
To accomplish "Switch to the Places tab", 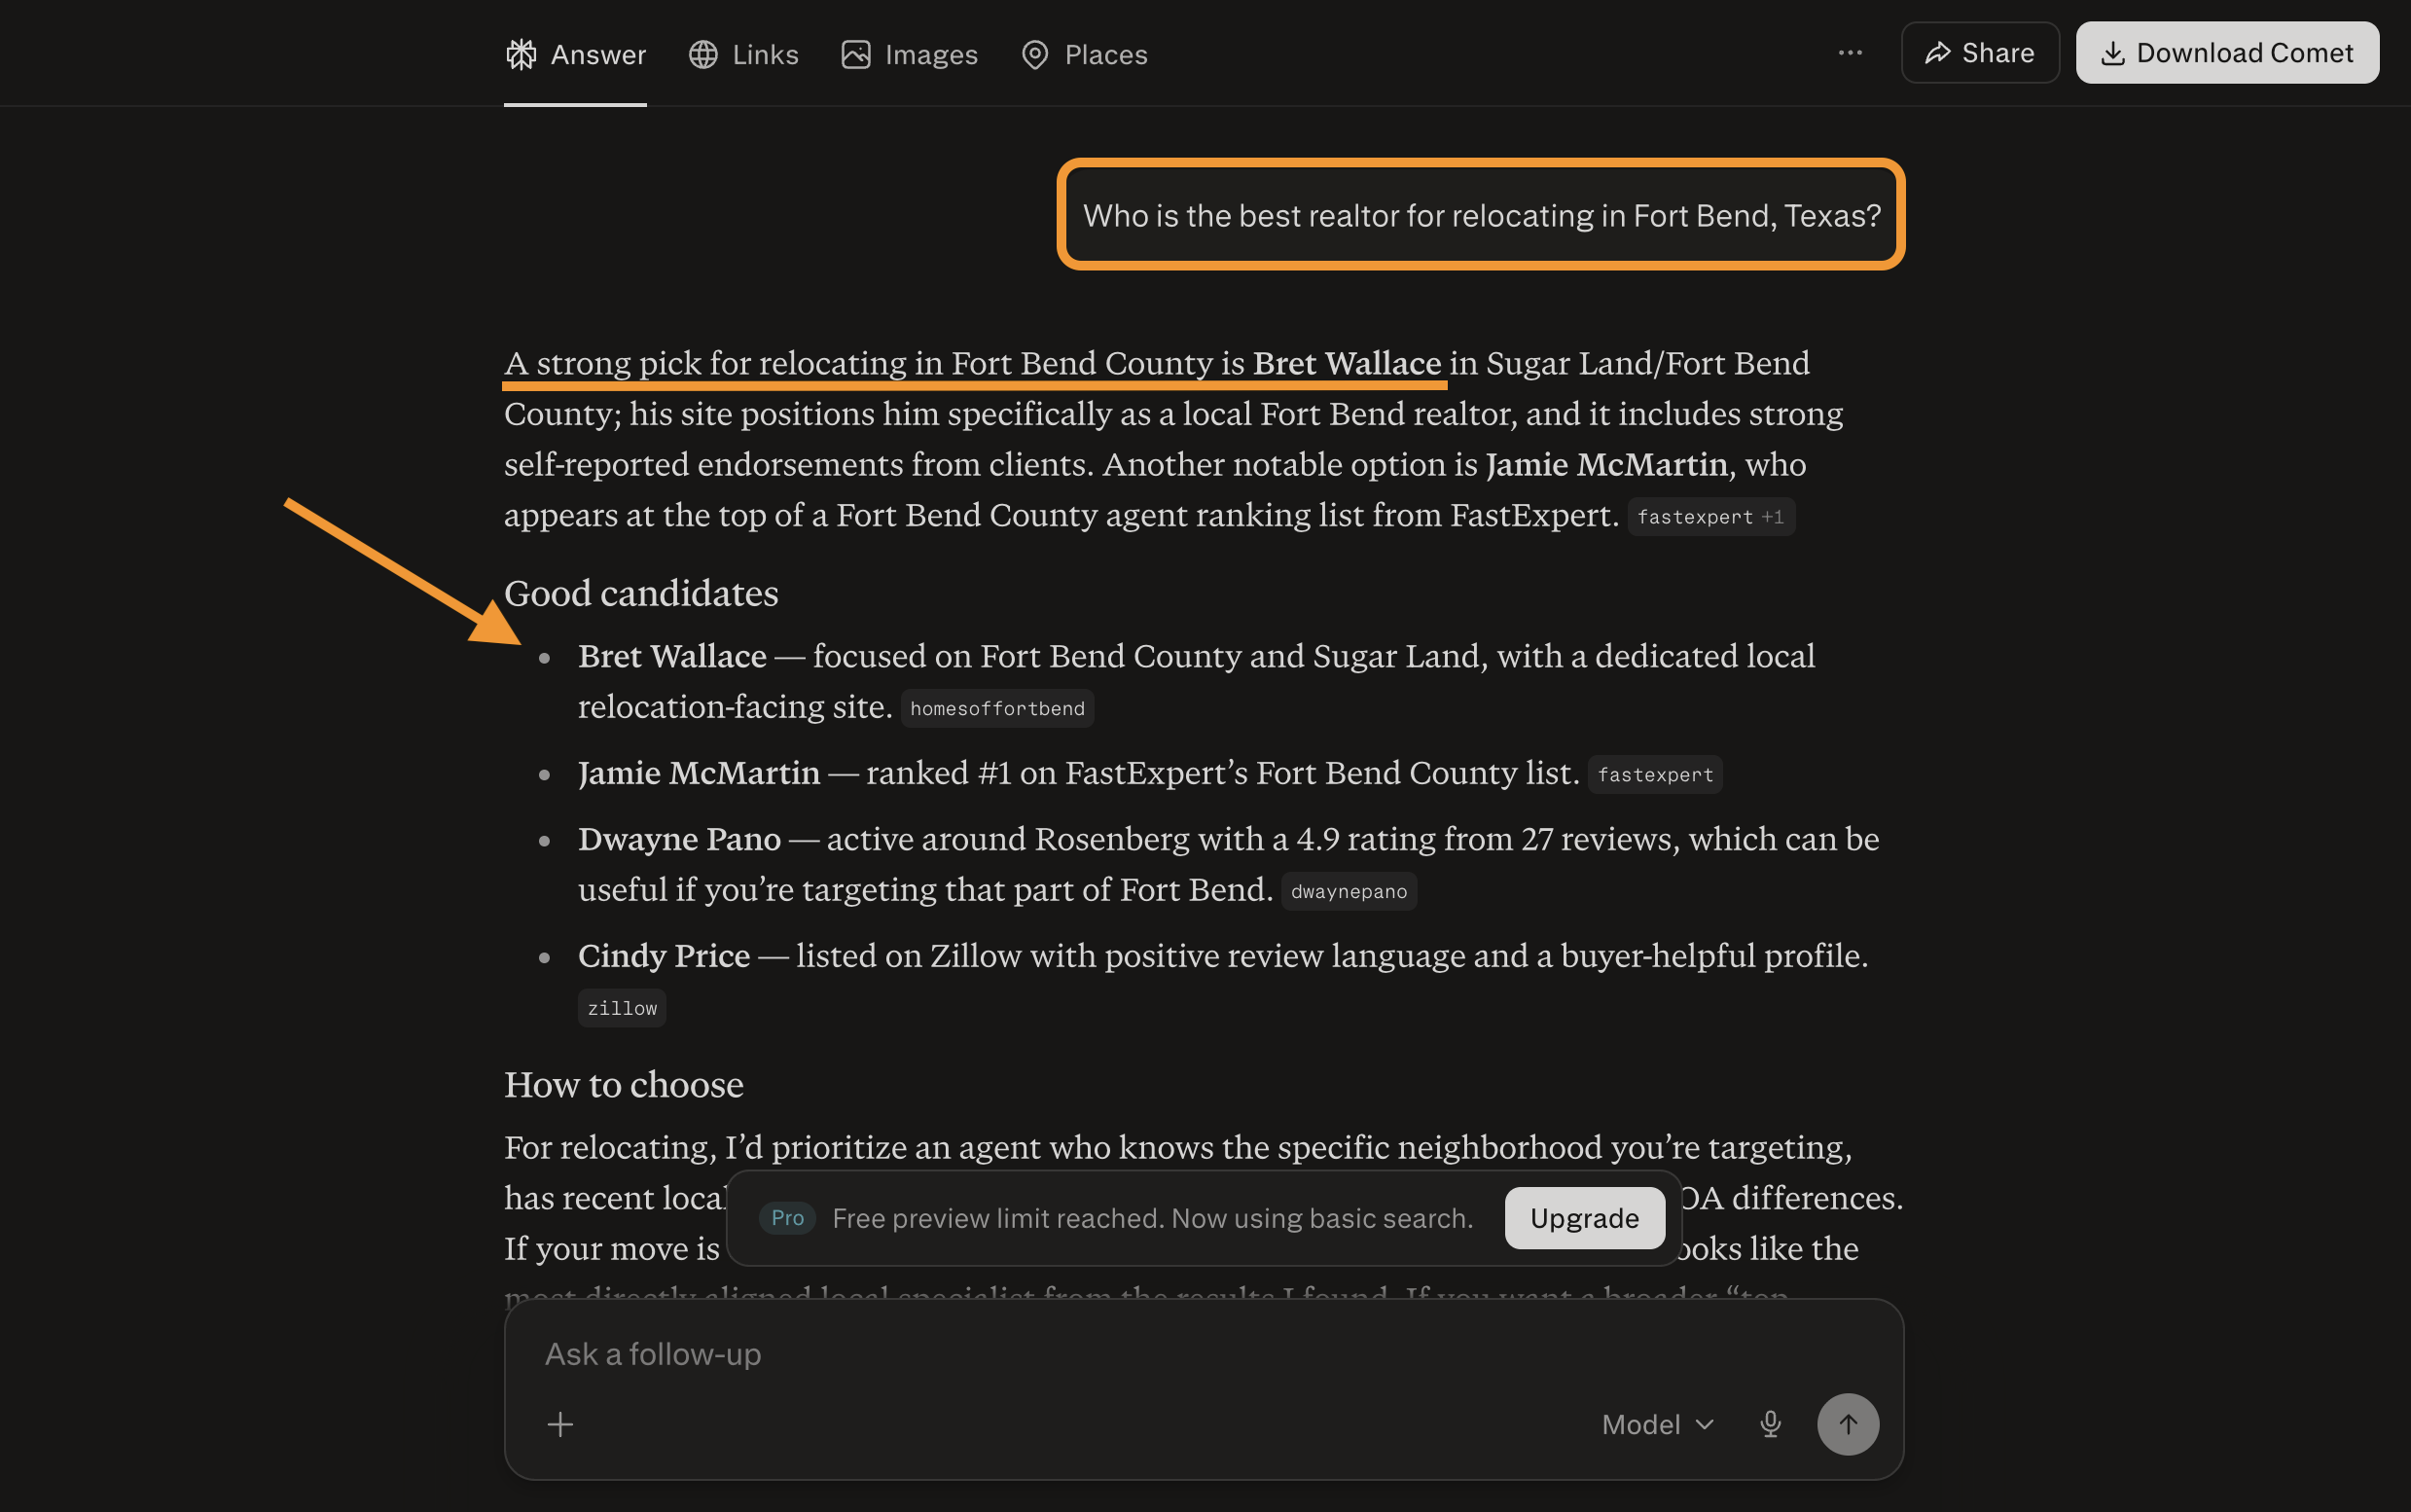I will click(x=1084, y=54).
